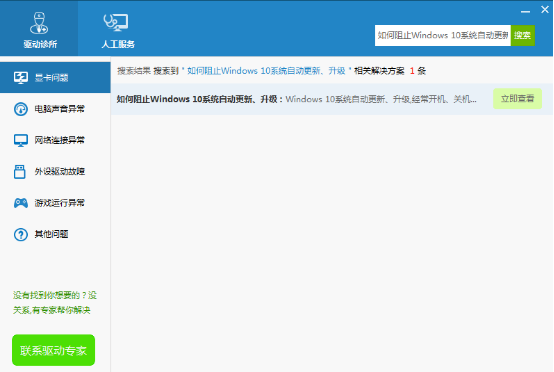Select the 游戏运行异常 gamepad icon
Viewport: 554px width, 372px height.
coord(20,203)
